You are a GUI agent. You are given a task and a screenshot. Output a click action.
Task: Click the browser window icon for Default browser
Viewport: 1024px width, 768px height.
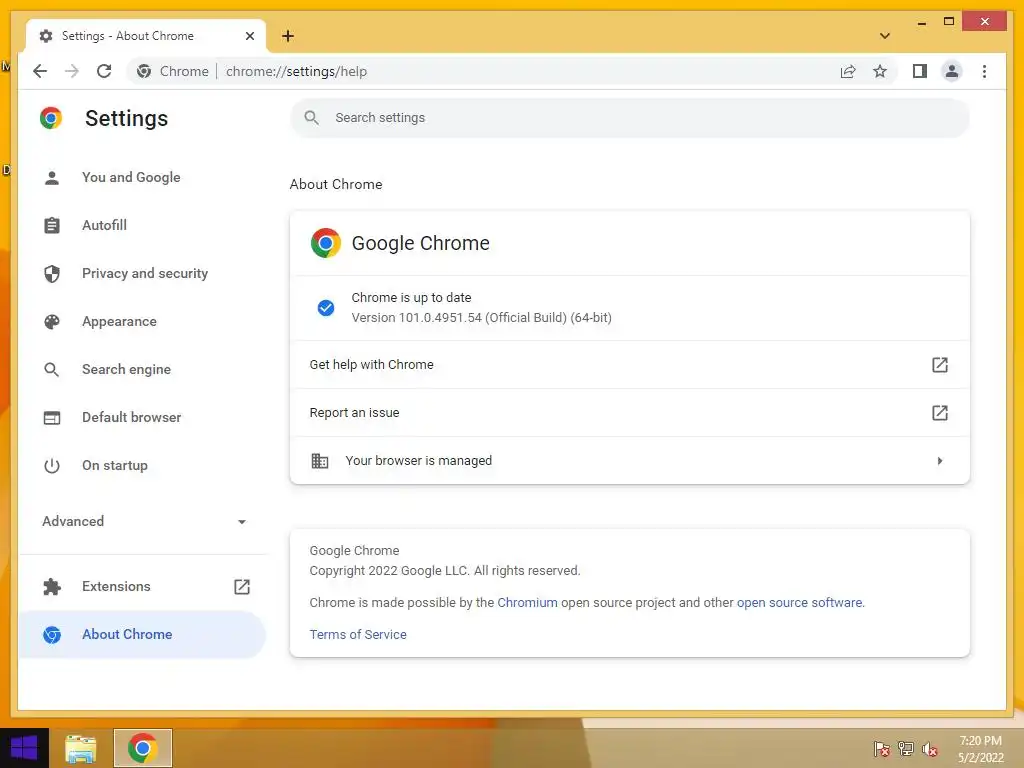pyautogui.click(x=52, y=418)
